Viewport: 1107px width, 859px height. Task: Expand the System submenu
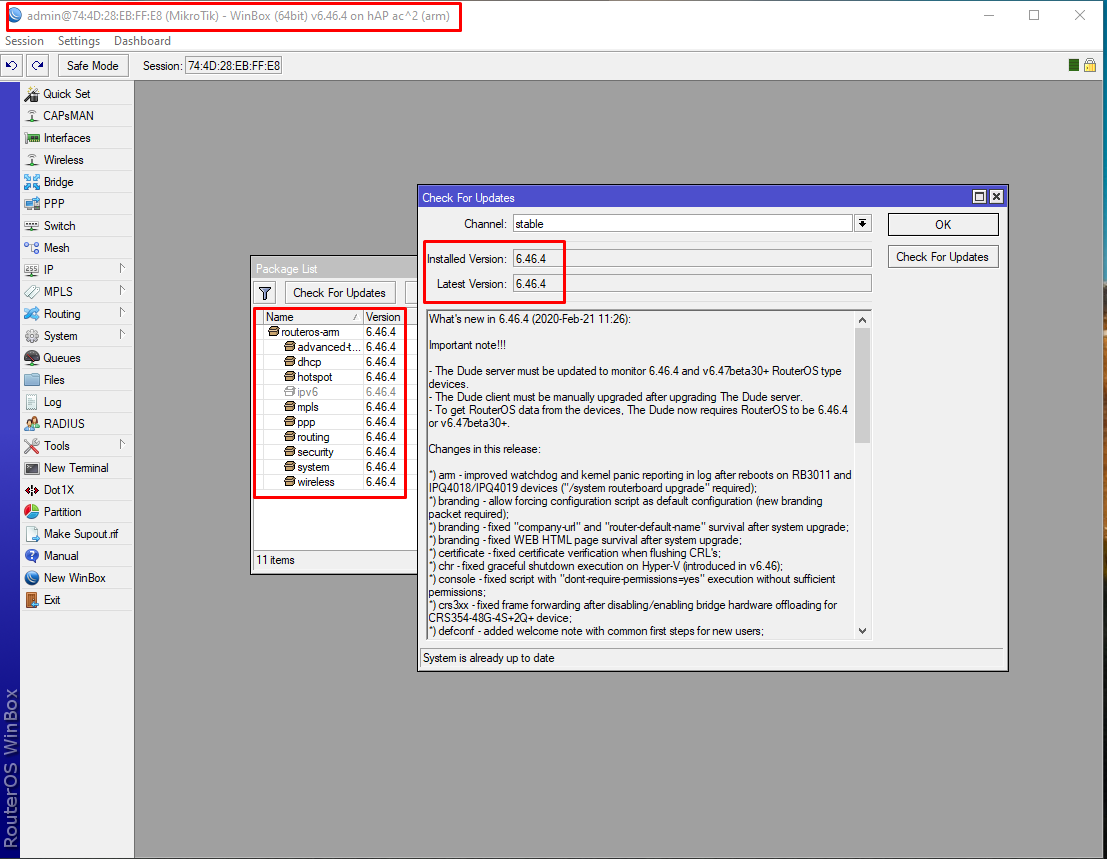[77, 336]
